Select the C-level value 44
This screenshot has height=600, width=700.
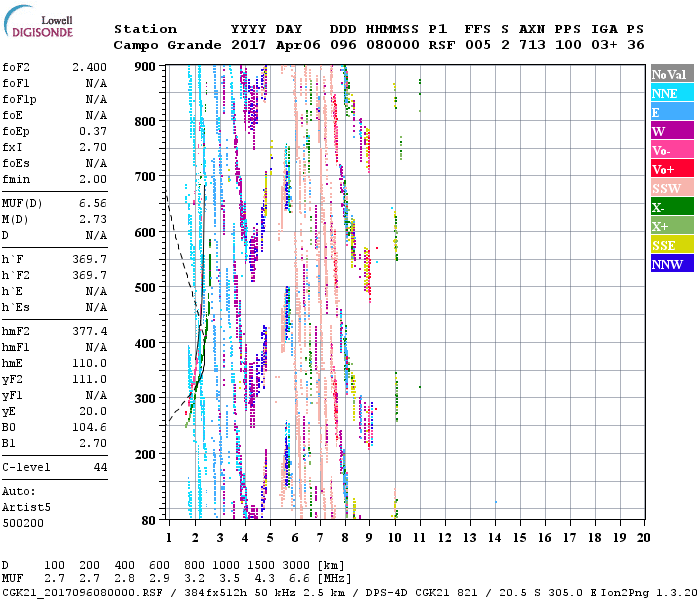tap(100, 467)
